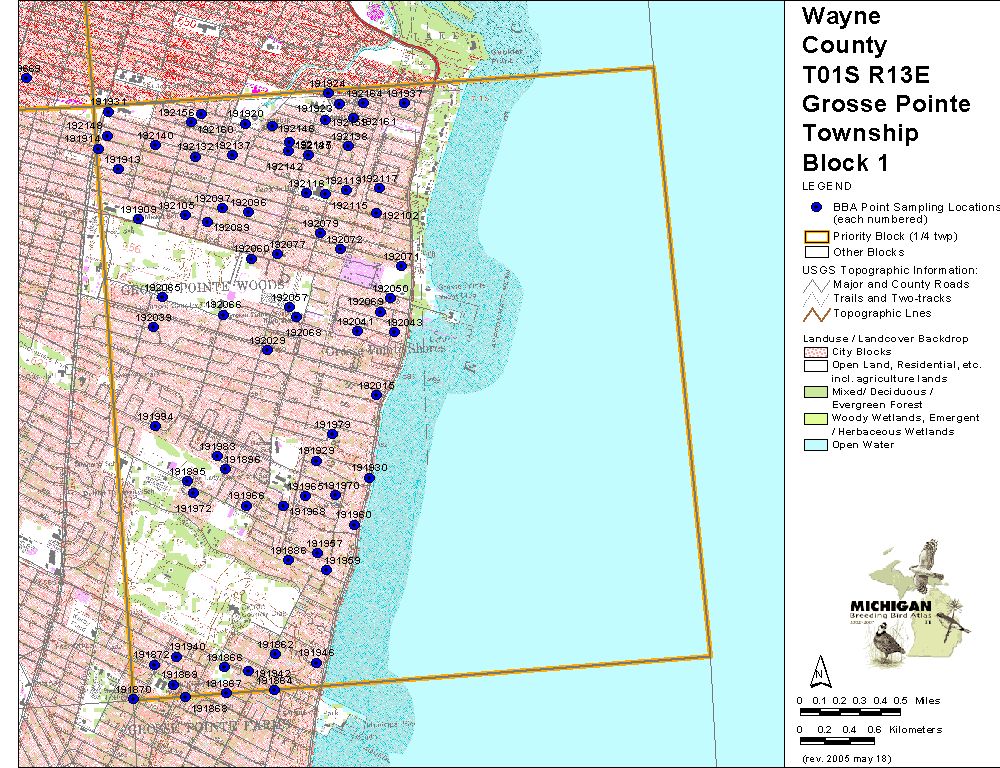
Task: Click the Mixed/Deciduous/Evergreen Forest swatch
Action: click(816, 392)
